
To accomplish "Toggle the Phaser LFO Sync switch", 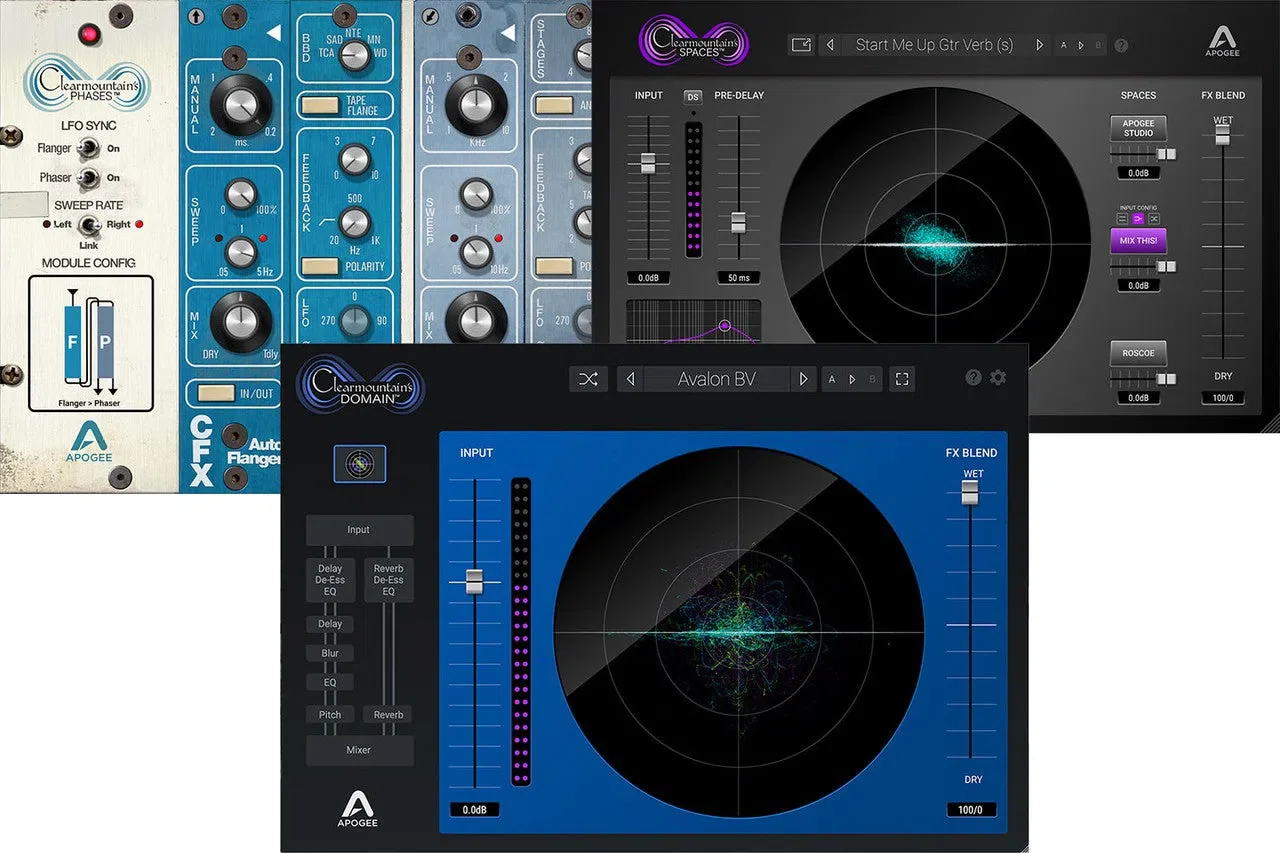I will (x=90, y=178).
